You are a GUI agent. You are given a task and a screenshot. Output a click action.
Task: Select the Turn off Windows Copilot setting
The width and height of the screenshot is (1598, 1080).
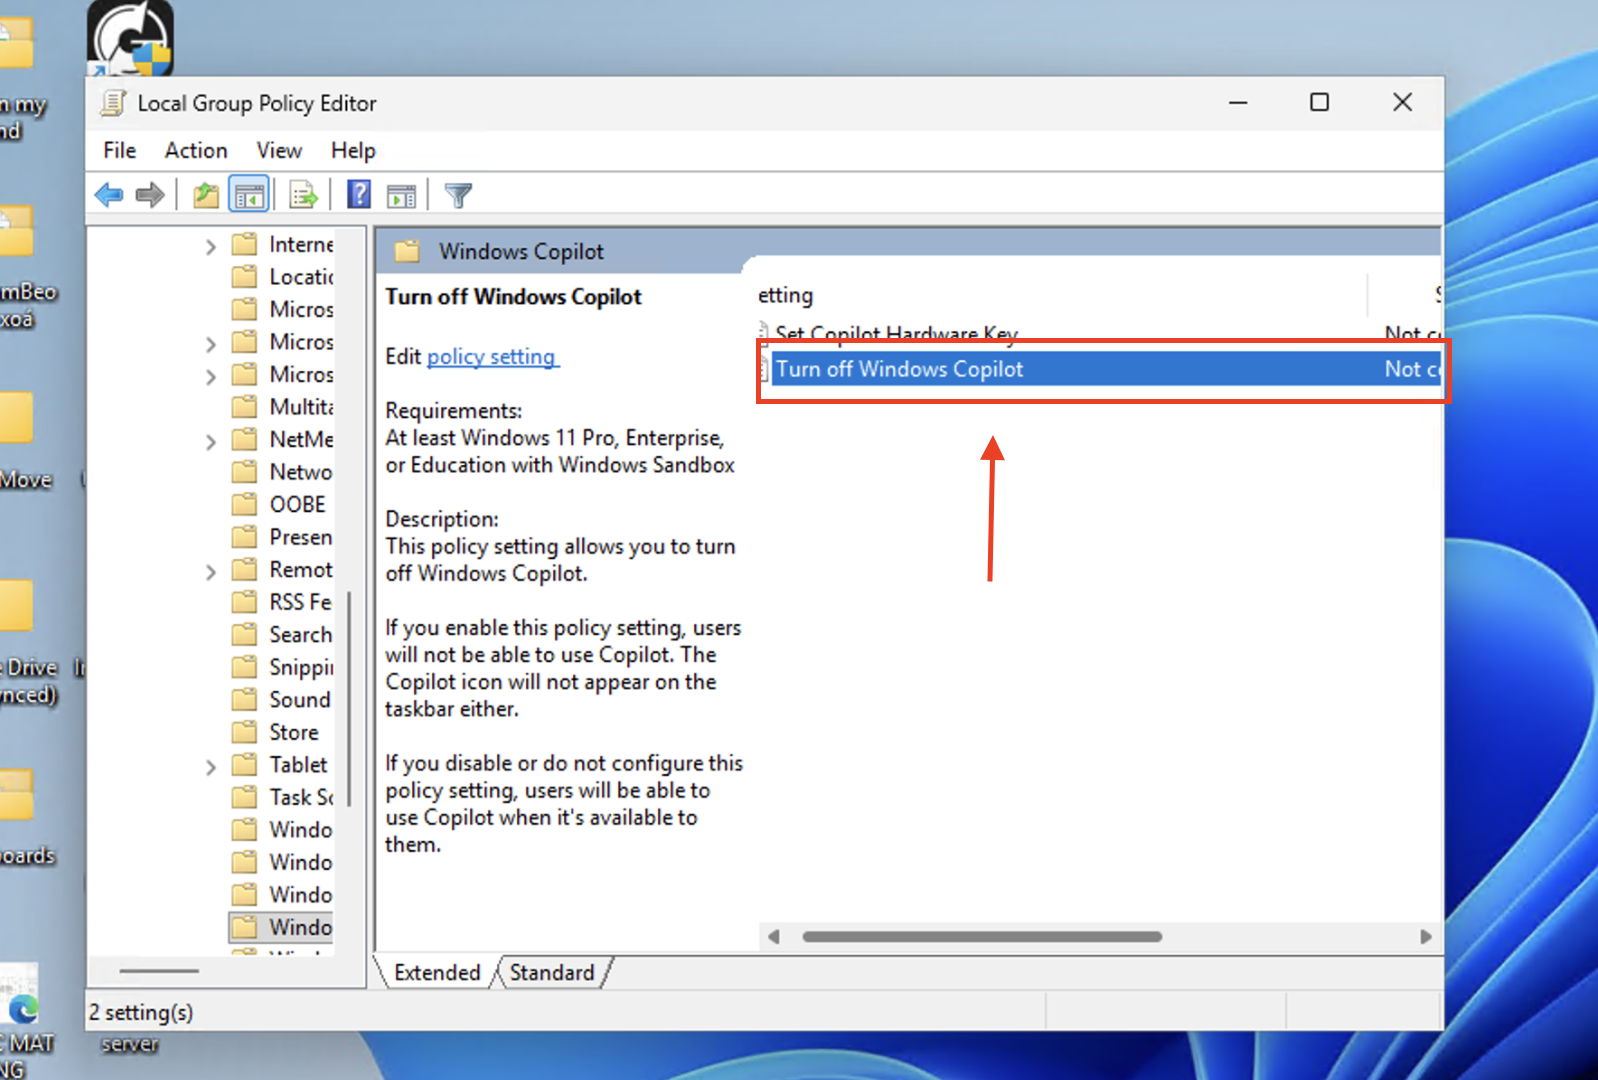pos(899,369)
